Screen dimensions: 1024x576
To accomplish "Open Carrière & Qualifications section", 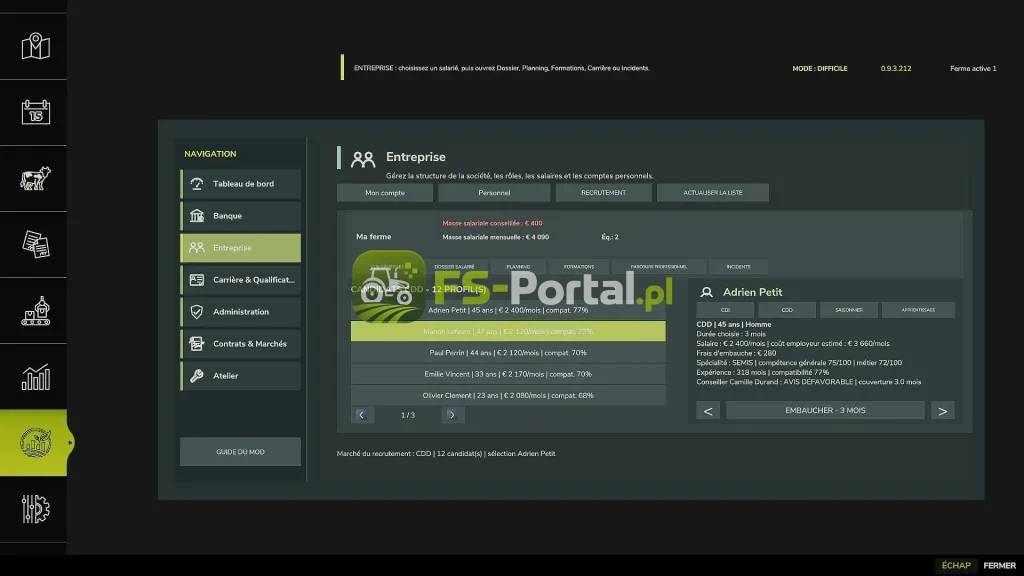I will (240, 280).
